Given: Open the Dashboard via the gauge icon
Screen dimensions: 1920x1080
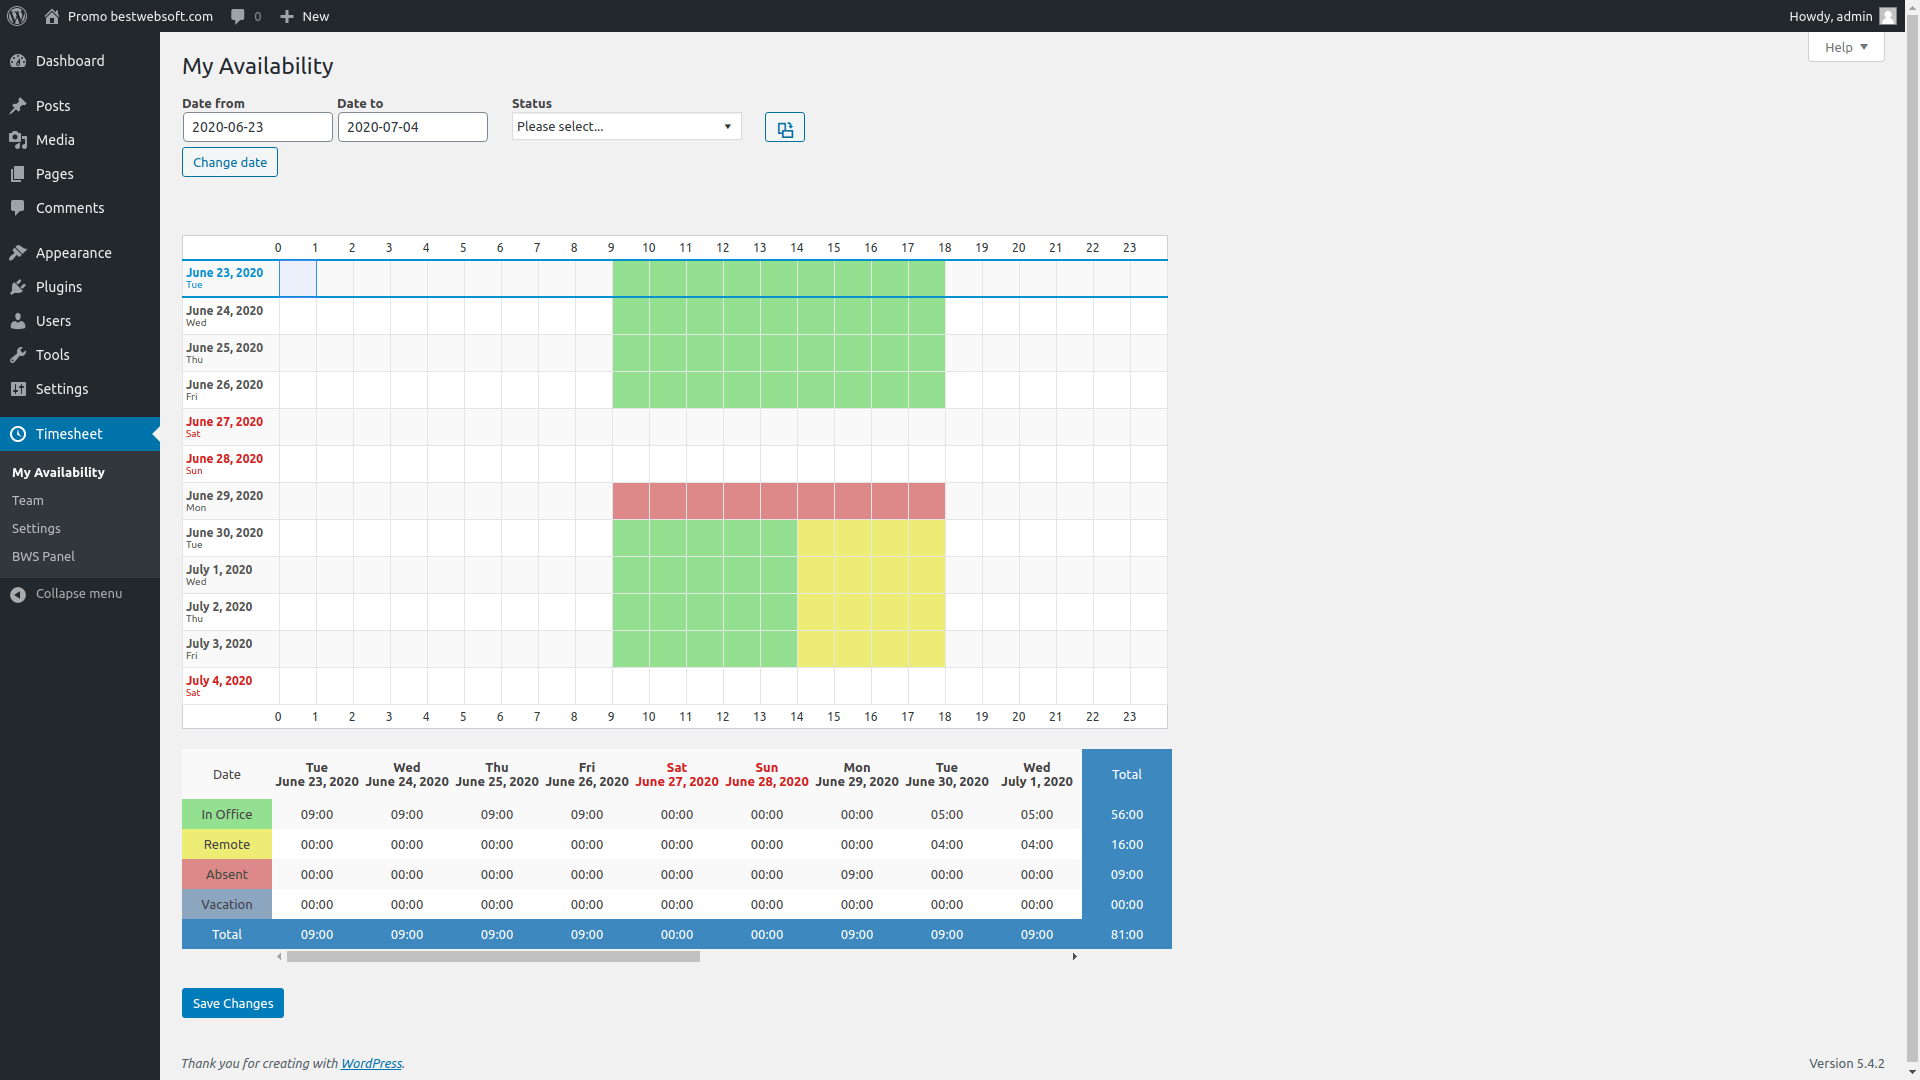Looking at the screenshot, I should [18, 61].
